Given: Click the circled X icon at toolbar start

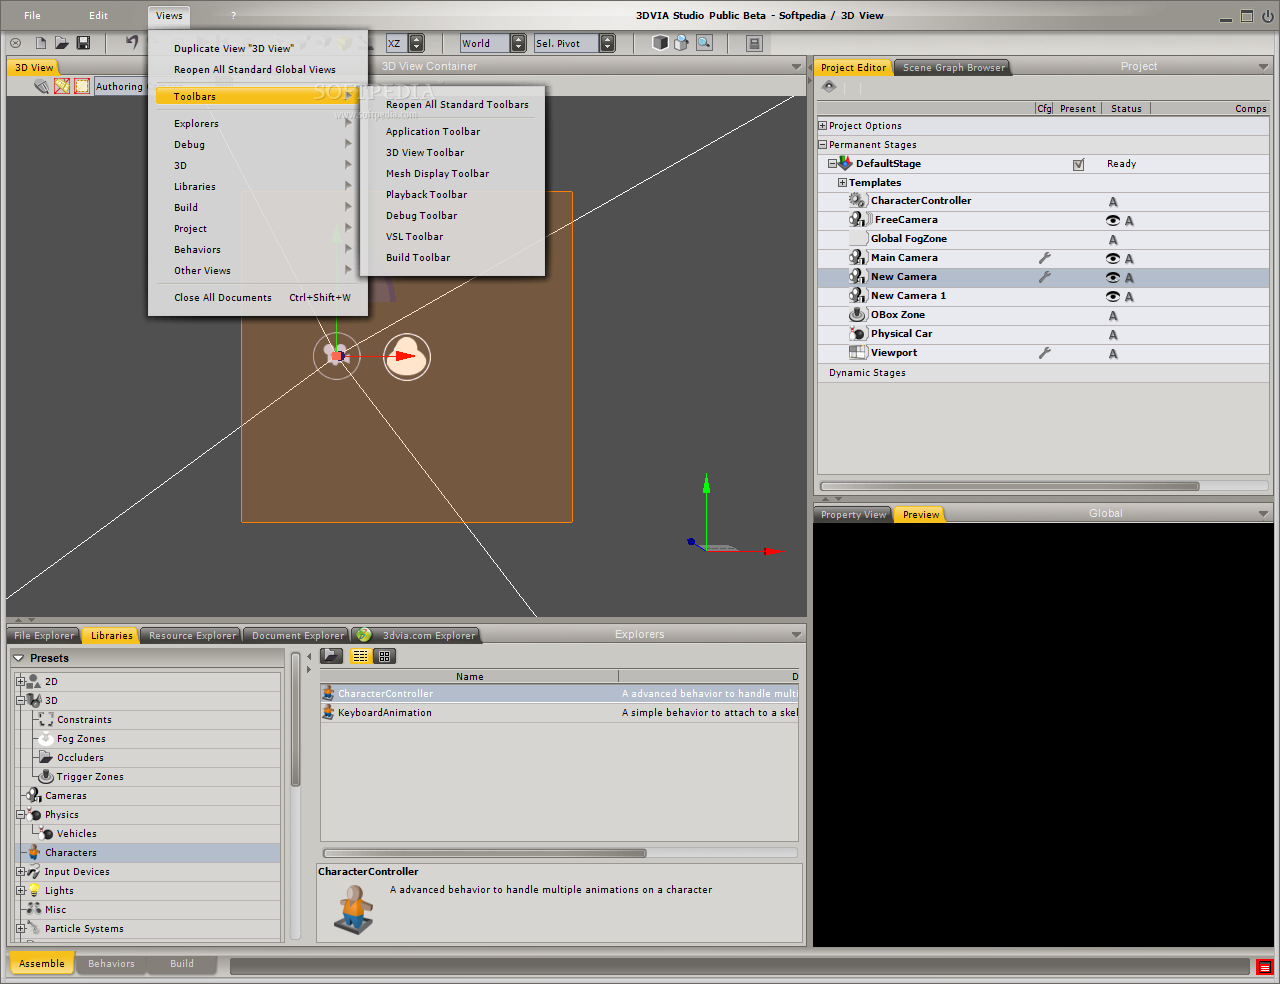Looking at the screenshot, I should tap(15, 43).
